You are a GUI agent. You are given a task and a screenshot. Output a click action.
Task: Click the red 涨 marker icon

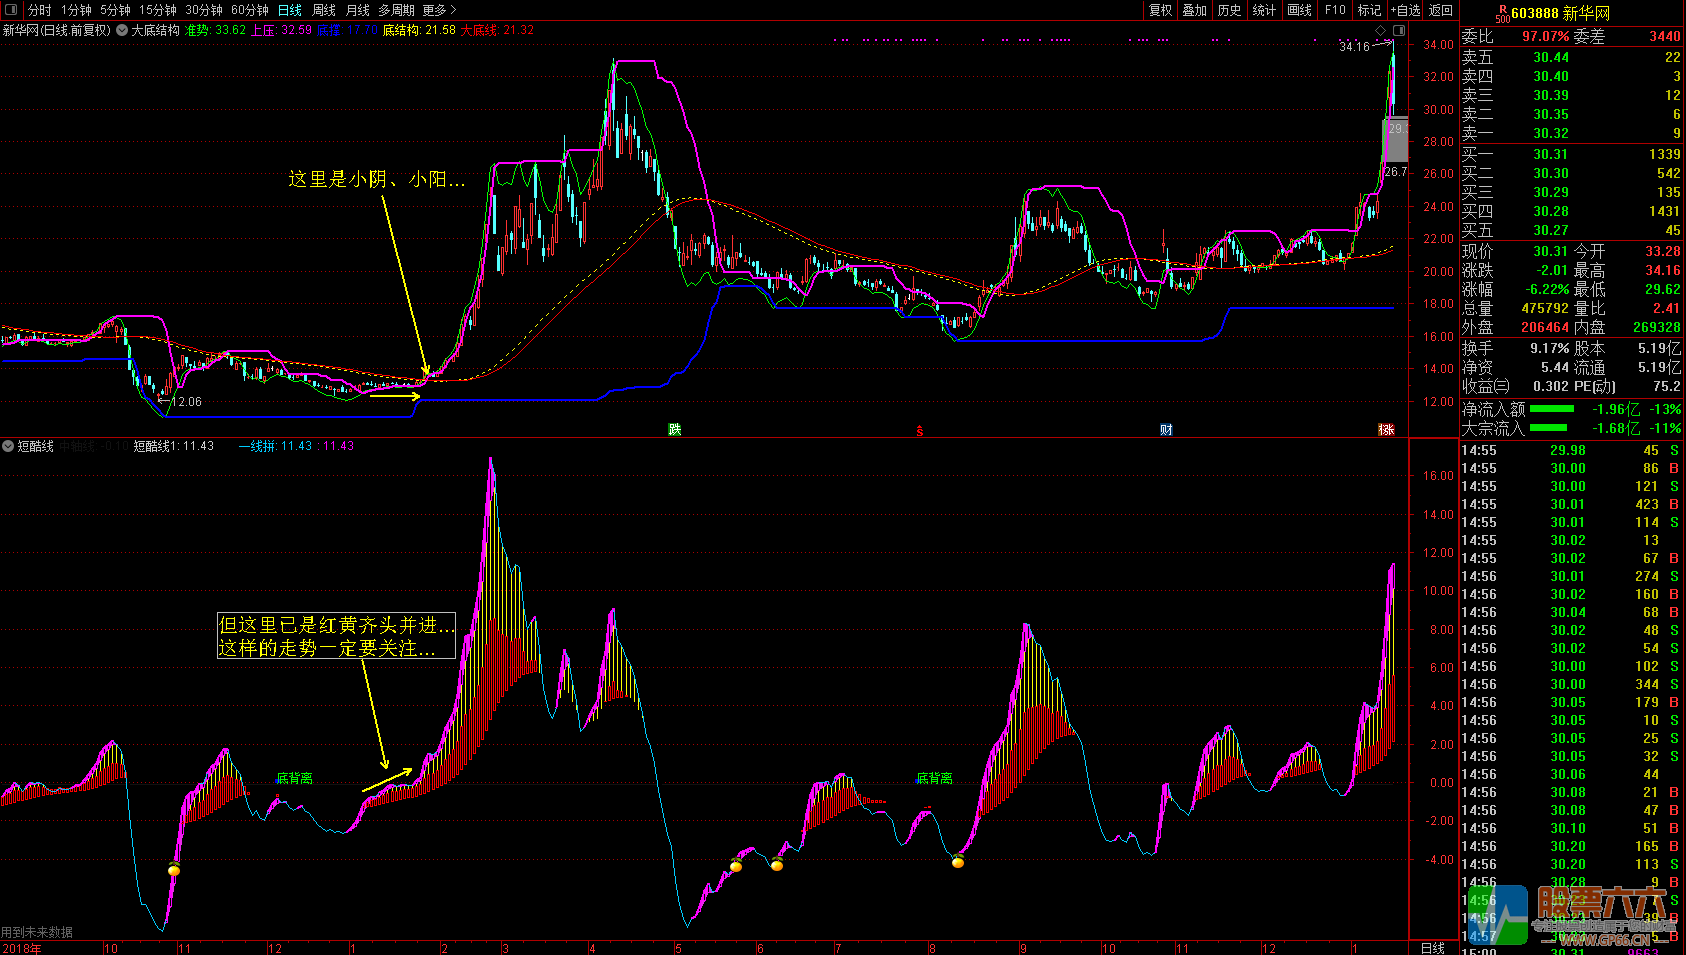[1386, 430]
